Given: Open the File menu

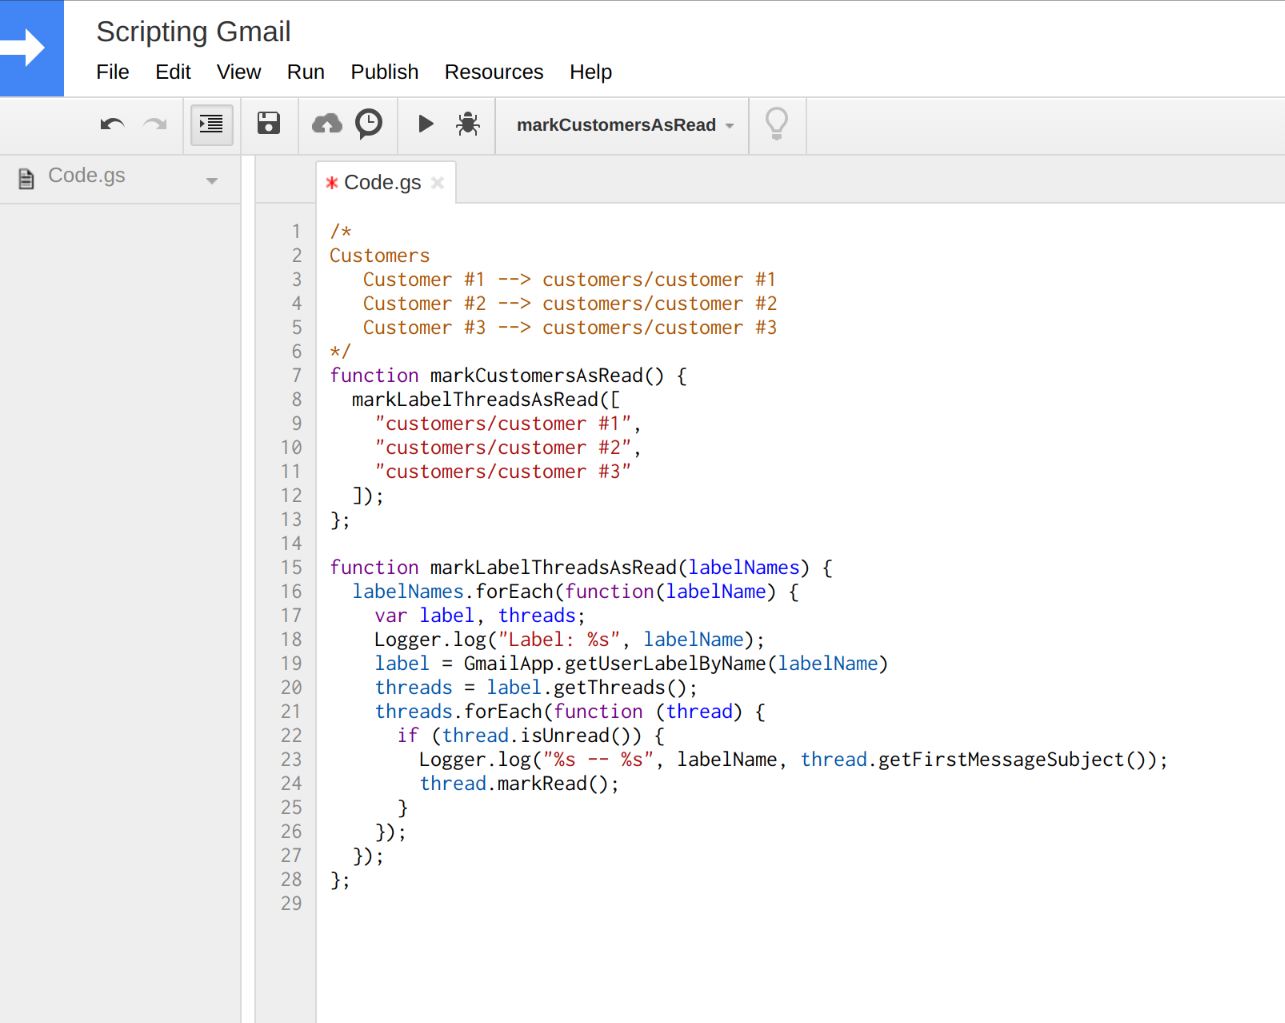Looking at the screenshot, I should pos(113,72).
